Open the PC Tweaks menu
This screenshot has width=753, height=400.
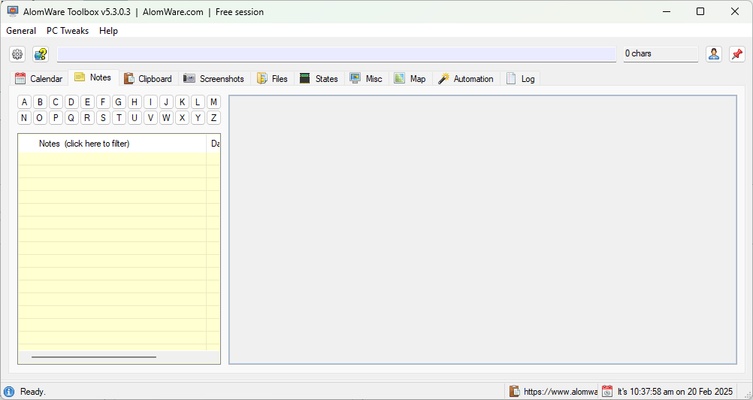(x=68, y=31)
